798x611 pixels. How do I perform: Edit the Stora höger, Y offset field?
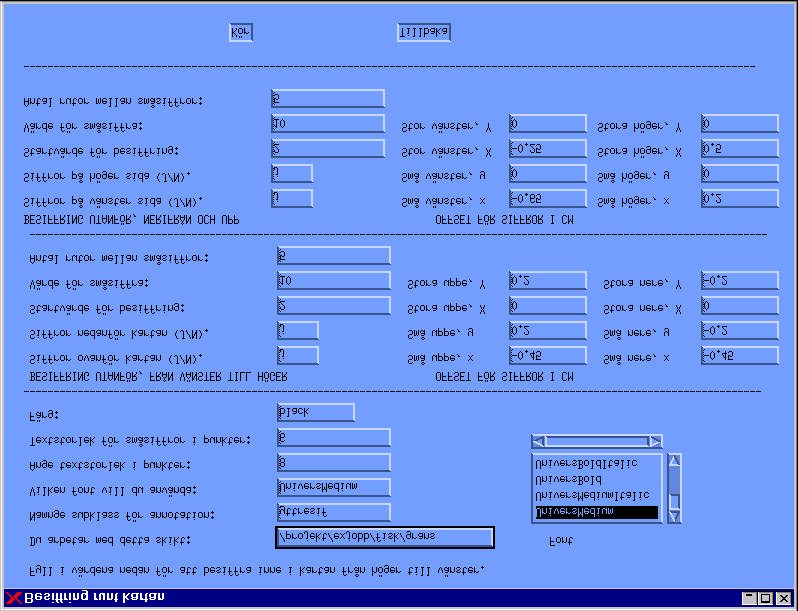[x=739, y=124]
